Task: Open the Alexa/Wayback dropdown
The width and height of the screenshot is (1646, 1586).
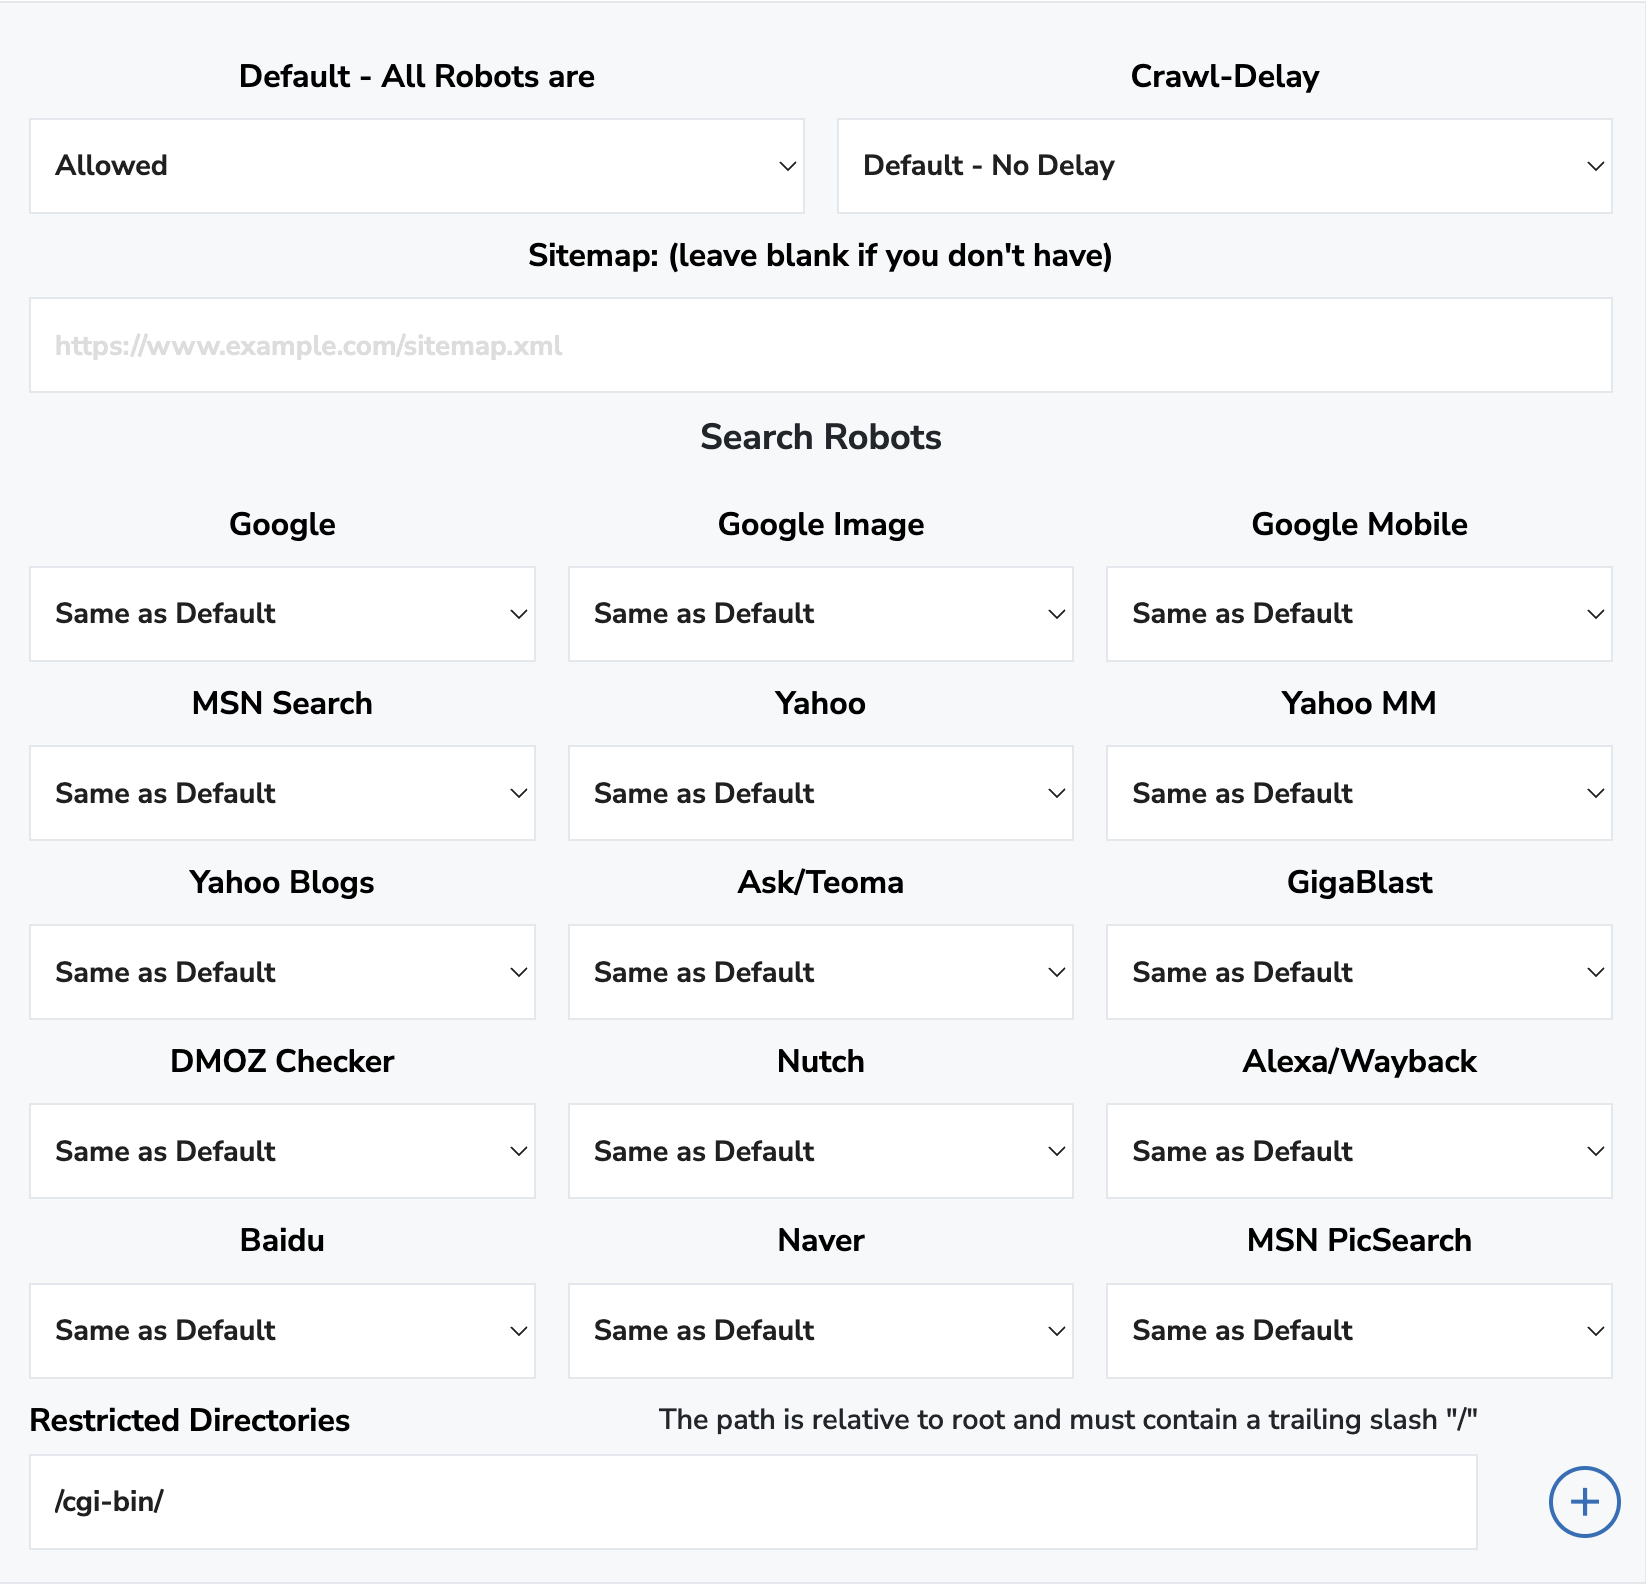Action: (1359, 1151)
